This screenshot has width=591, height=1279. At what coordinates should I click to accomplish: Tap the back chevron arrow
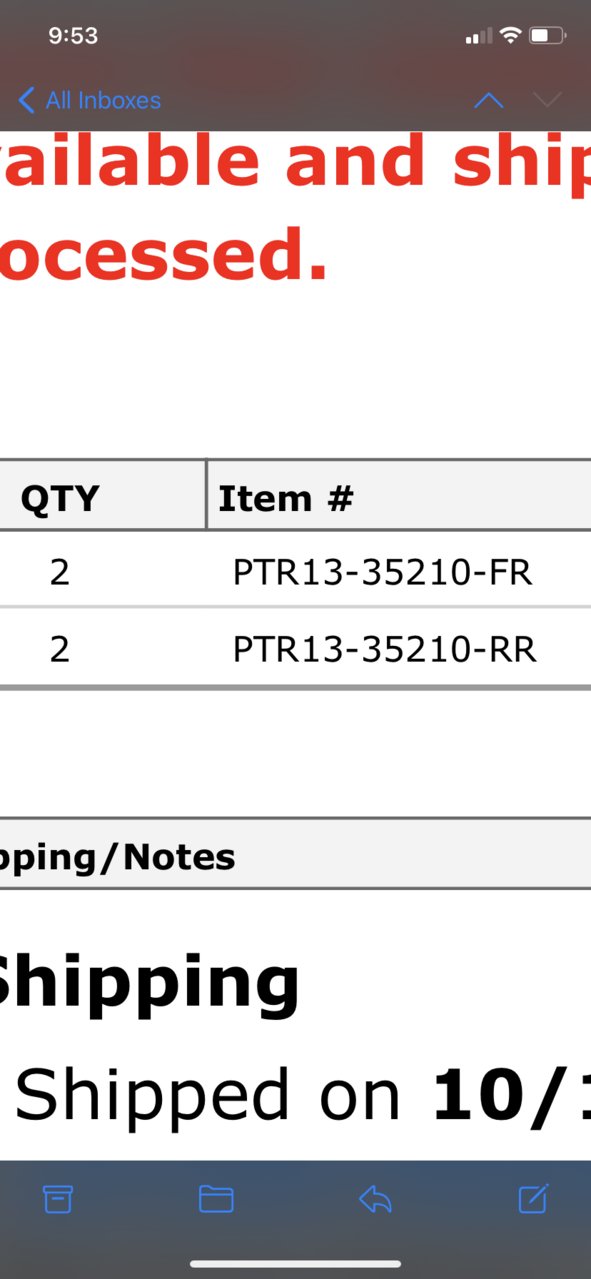(27, 100)
